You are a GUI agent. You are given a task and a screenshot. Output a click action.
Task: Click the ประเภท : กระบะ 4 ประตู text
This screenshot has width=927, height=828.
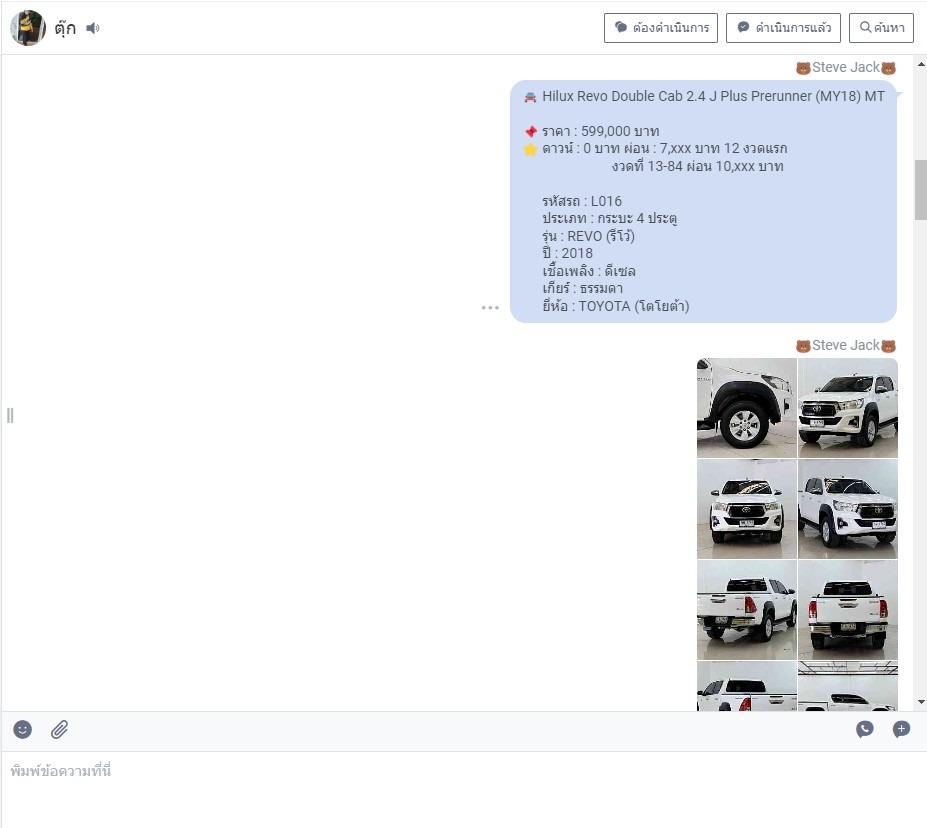(x=610, y=218)
